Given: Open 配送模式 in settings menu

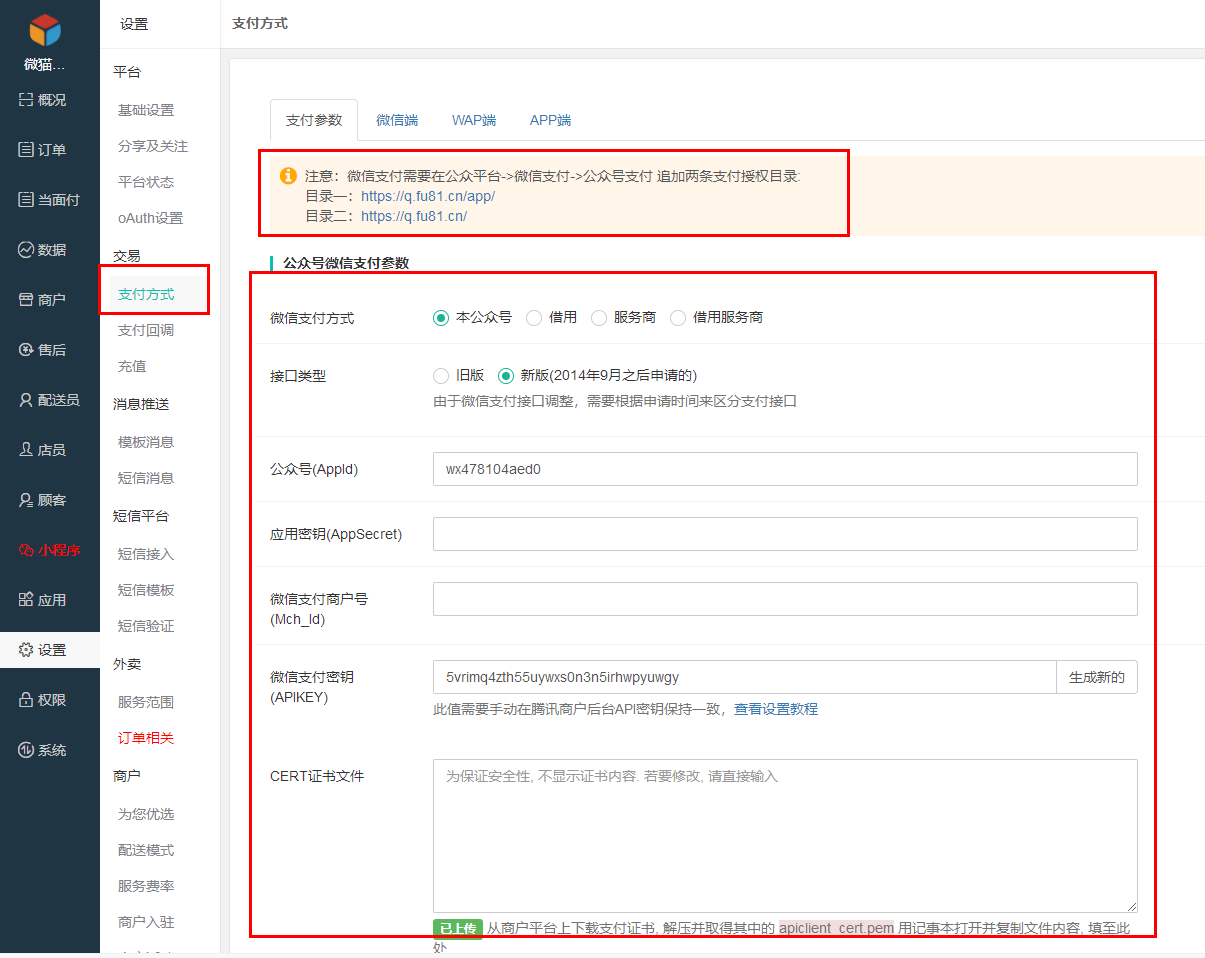Looking at the screenshot, I should pyautogui.click(x=146, y=850).
